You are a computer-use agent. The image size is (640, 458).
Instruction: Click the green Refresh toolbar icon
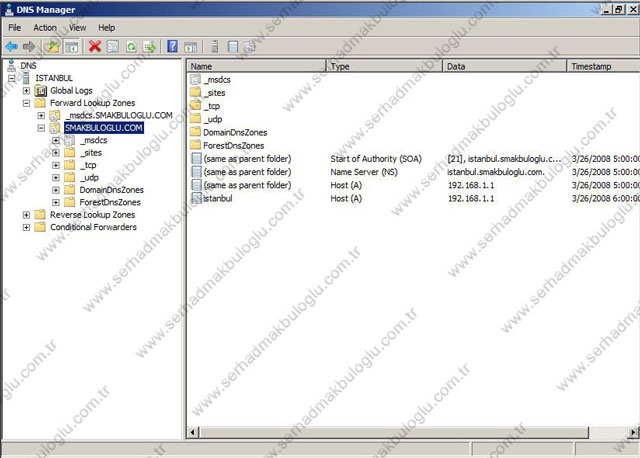click(131, 47)
